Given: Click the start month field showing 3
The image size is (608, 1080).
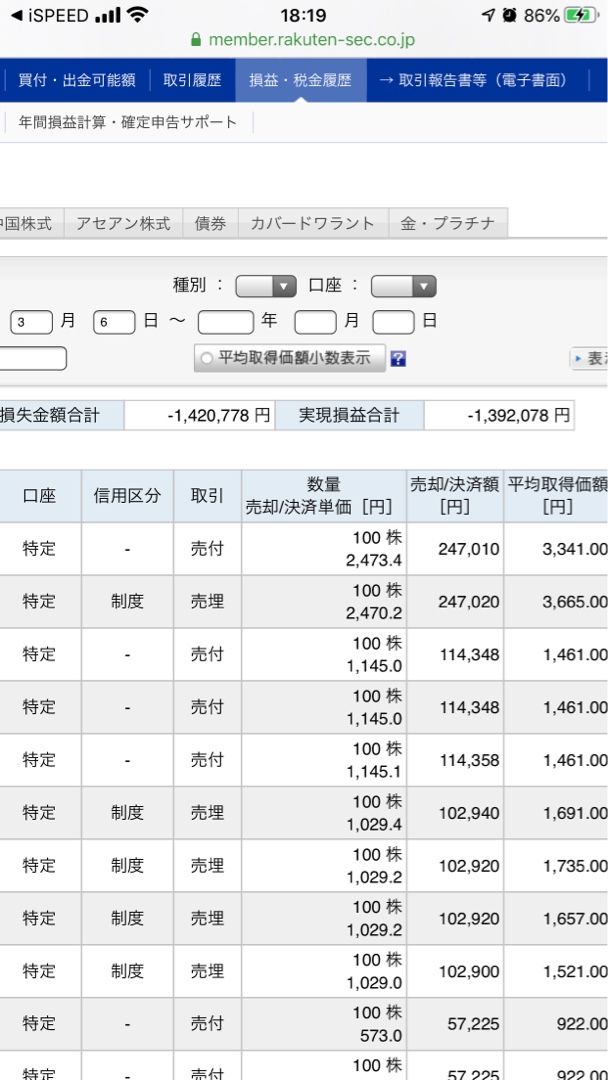Looking at the screenshot, I should (32, 322).
